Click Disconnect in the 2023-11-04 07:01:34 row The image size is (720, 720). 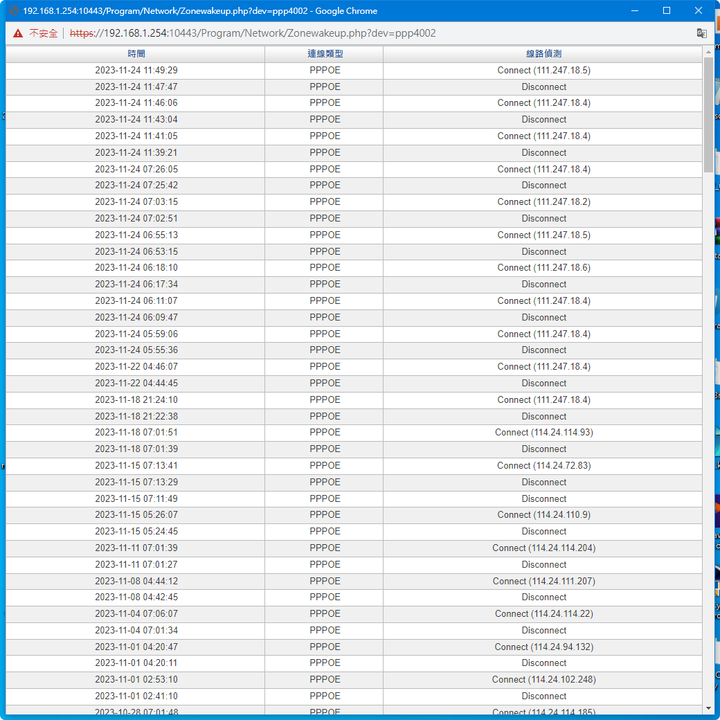point(544,630)
